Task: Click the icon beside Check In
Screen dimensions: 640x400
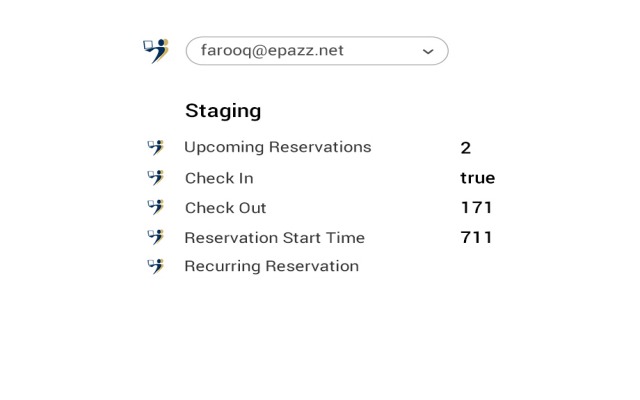Action: tap(155, 177)
